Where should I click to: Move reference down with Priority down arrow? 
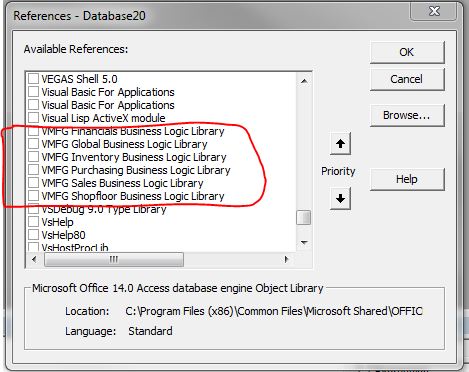pyautogui.click(x=340, y=198)
